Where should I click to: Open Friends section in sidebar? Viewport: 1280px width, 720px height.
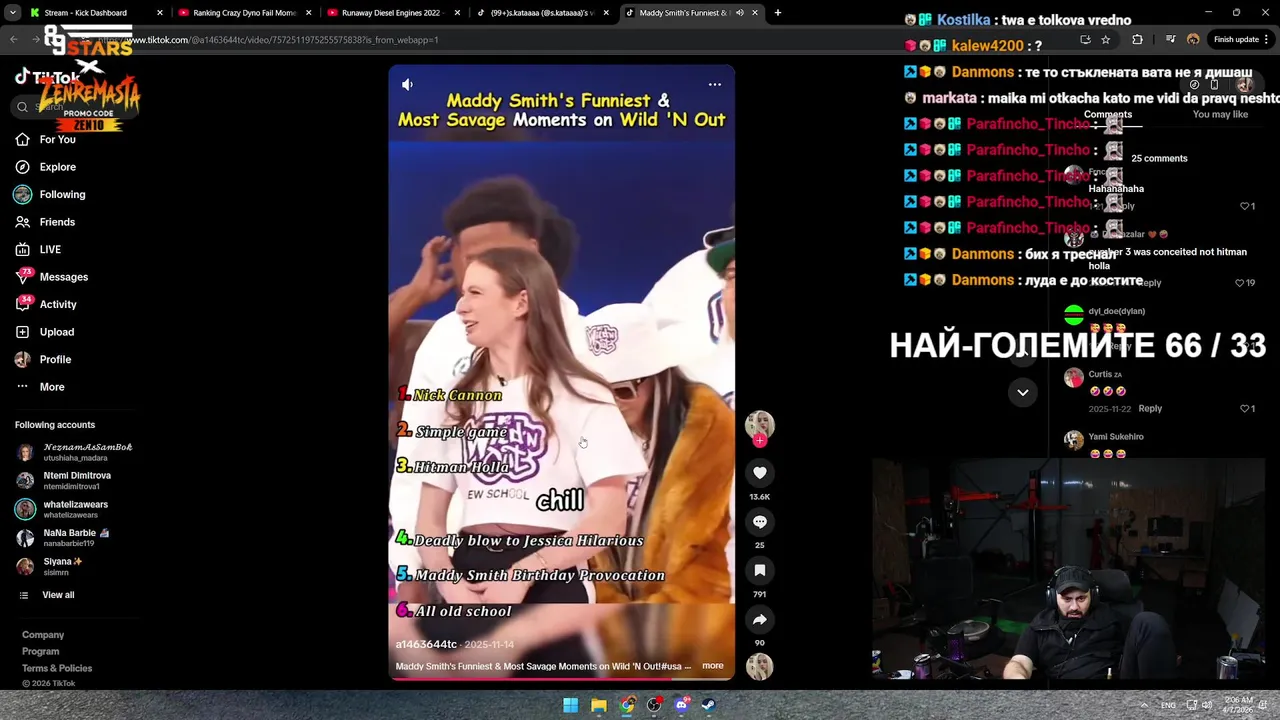(x=46, y=222)
